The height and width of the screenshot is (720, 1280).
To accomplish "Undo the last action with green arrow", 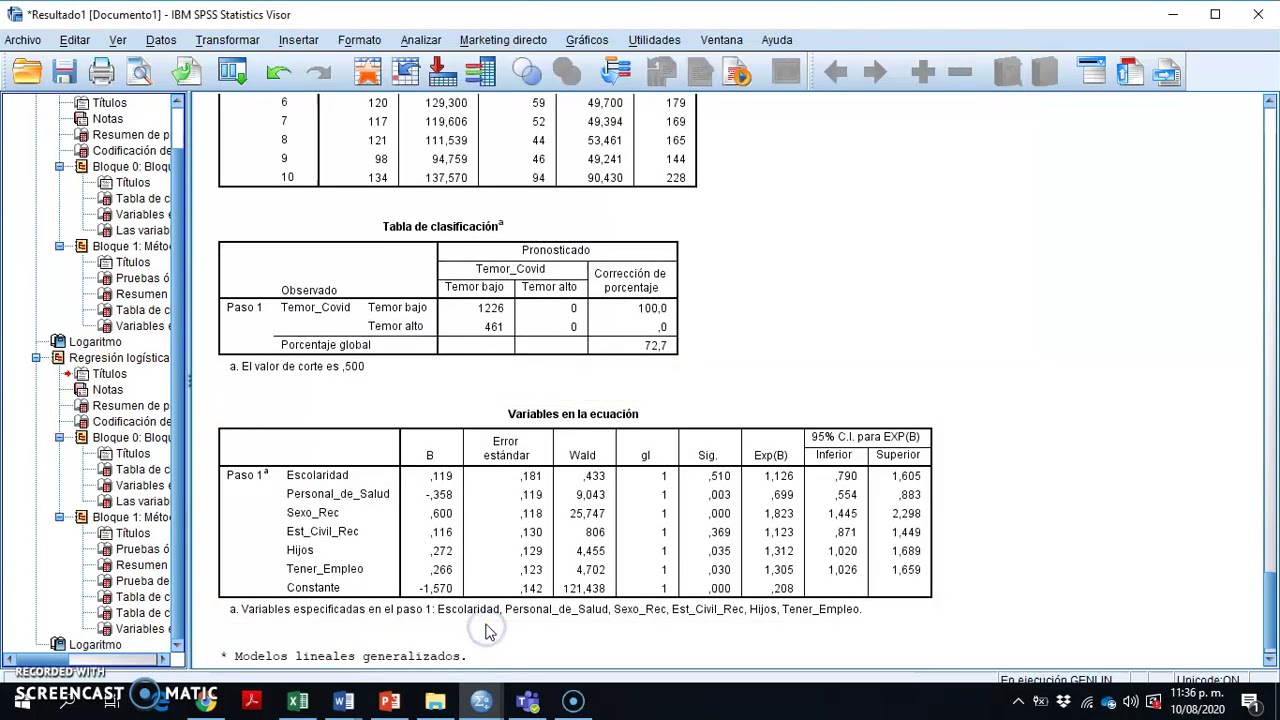I will pyautogui.click(x=279, y=72).
